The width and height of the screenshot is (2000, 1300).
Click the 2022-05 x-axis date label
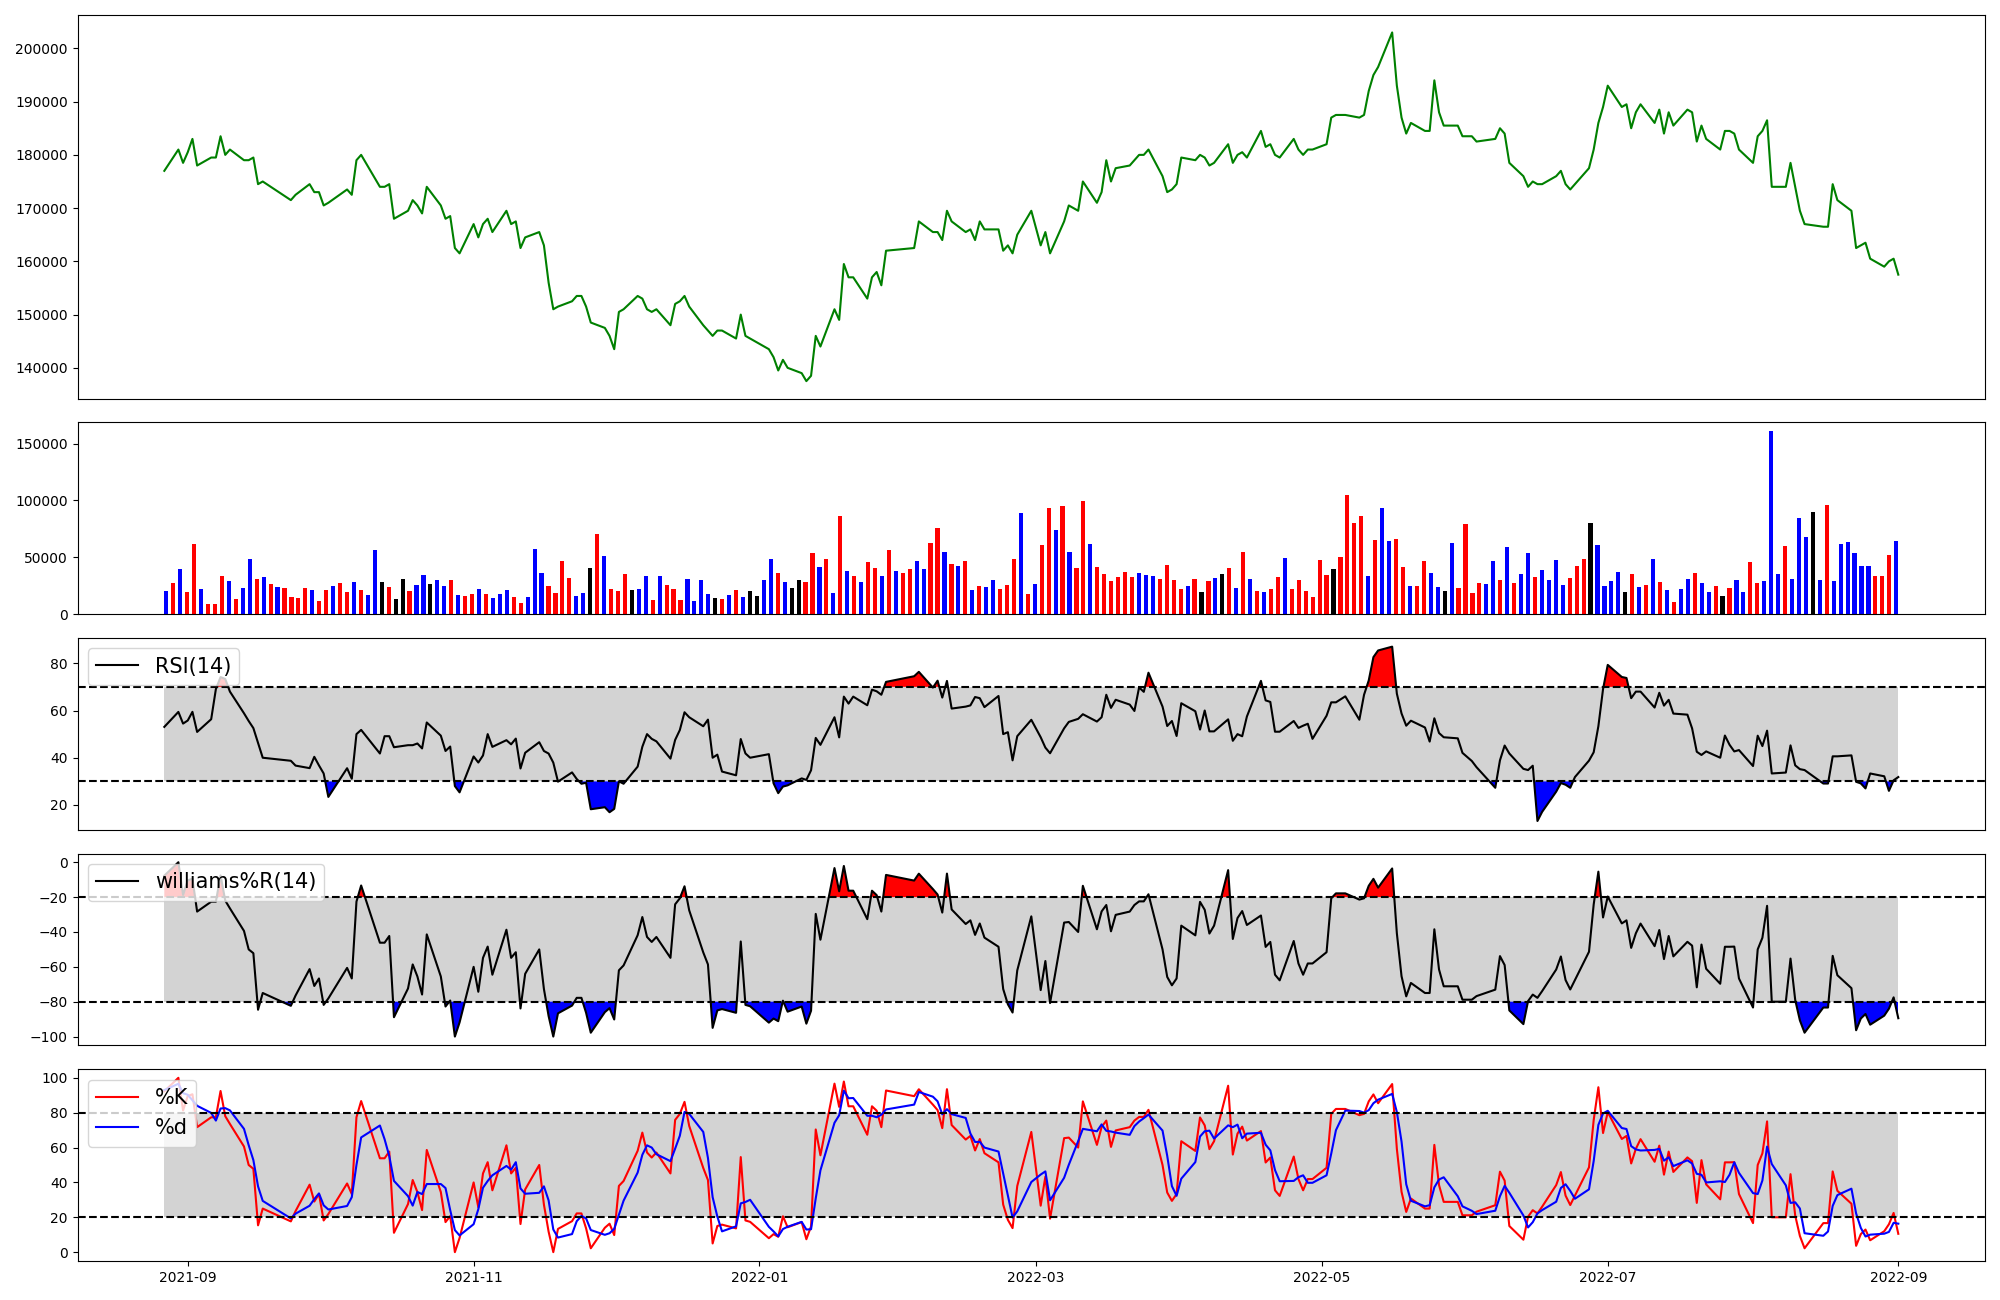coord(1322,1277)
